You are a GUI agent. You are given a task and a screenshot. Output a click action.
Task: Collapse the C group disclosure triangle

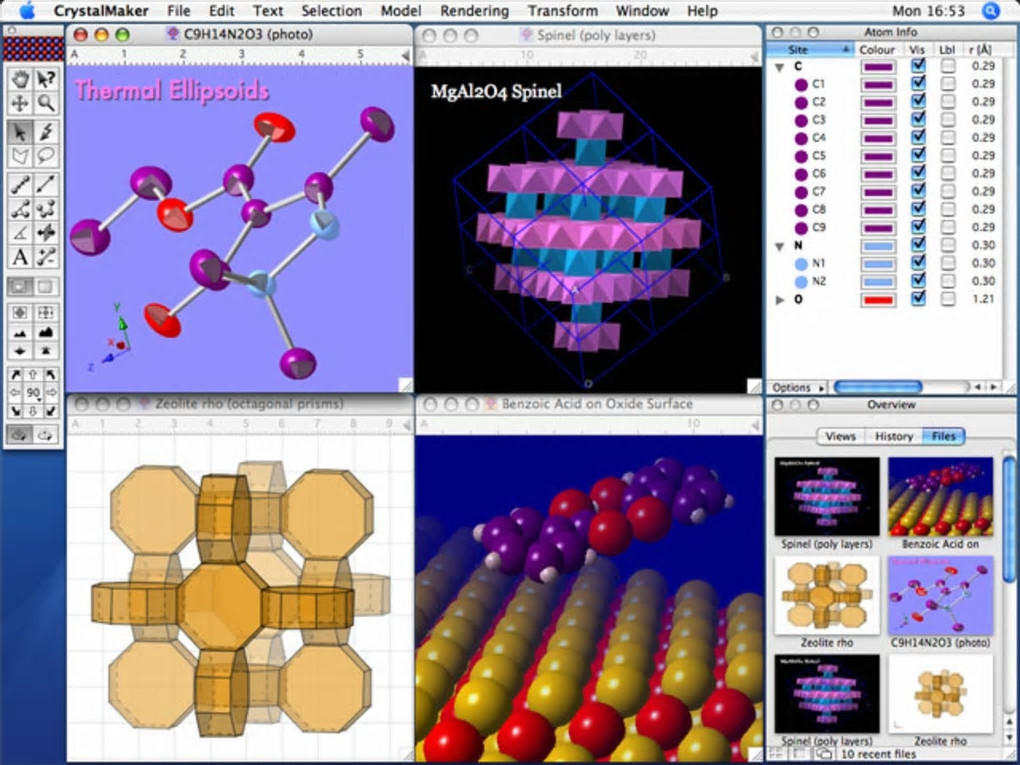[779, 67]
